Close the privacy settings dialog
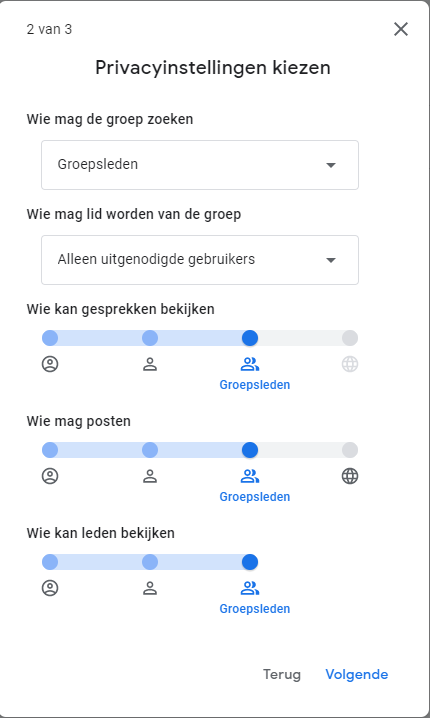 coord(401,29)
